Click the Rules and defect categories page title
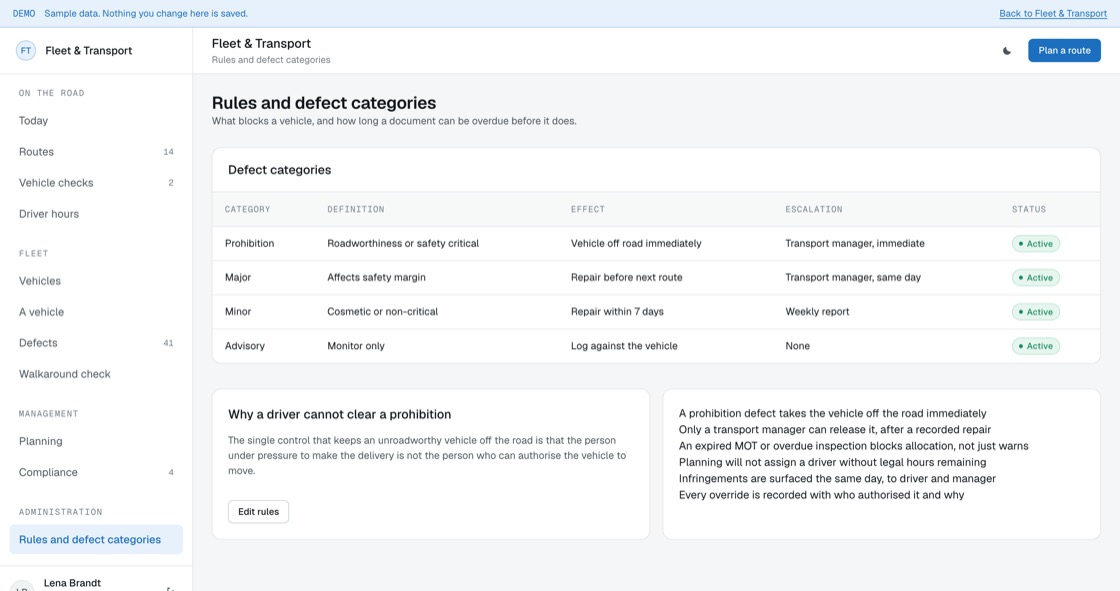This screenshot has height=591, width=1120. click(x=324, y=103)
